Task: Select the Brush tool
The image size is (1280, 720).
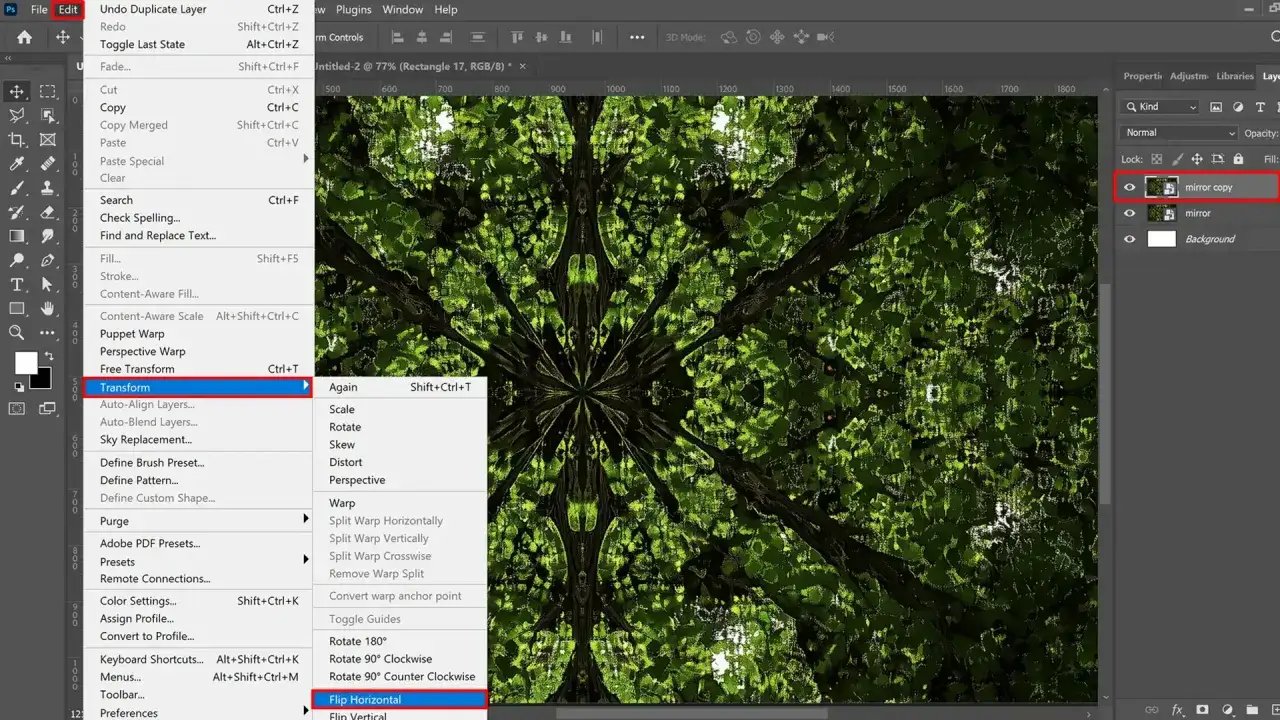Action: 17,188
